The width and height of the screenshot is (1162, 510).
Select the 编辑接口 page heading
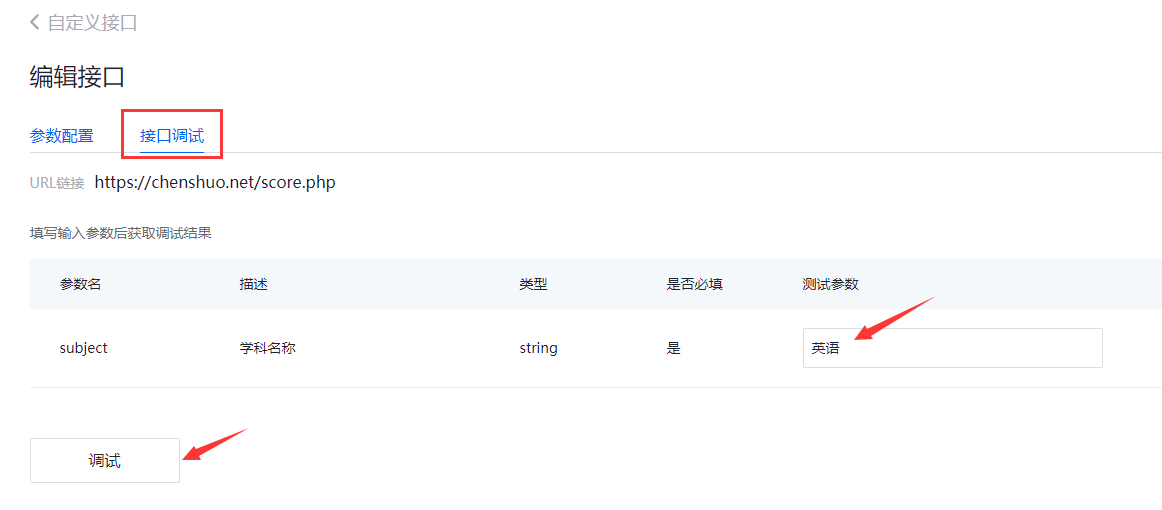[77, 76]
